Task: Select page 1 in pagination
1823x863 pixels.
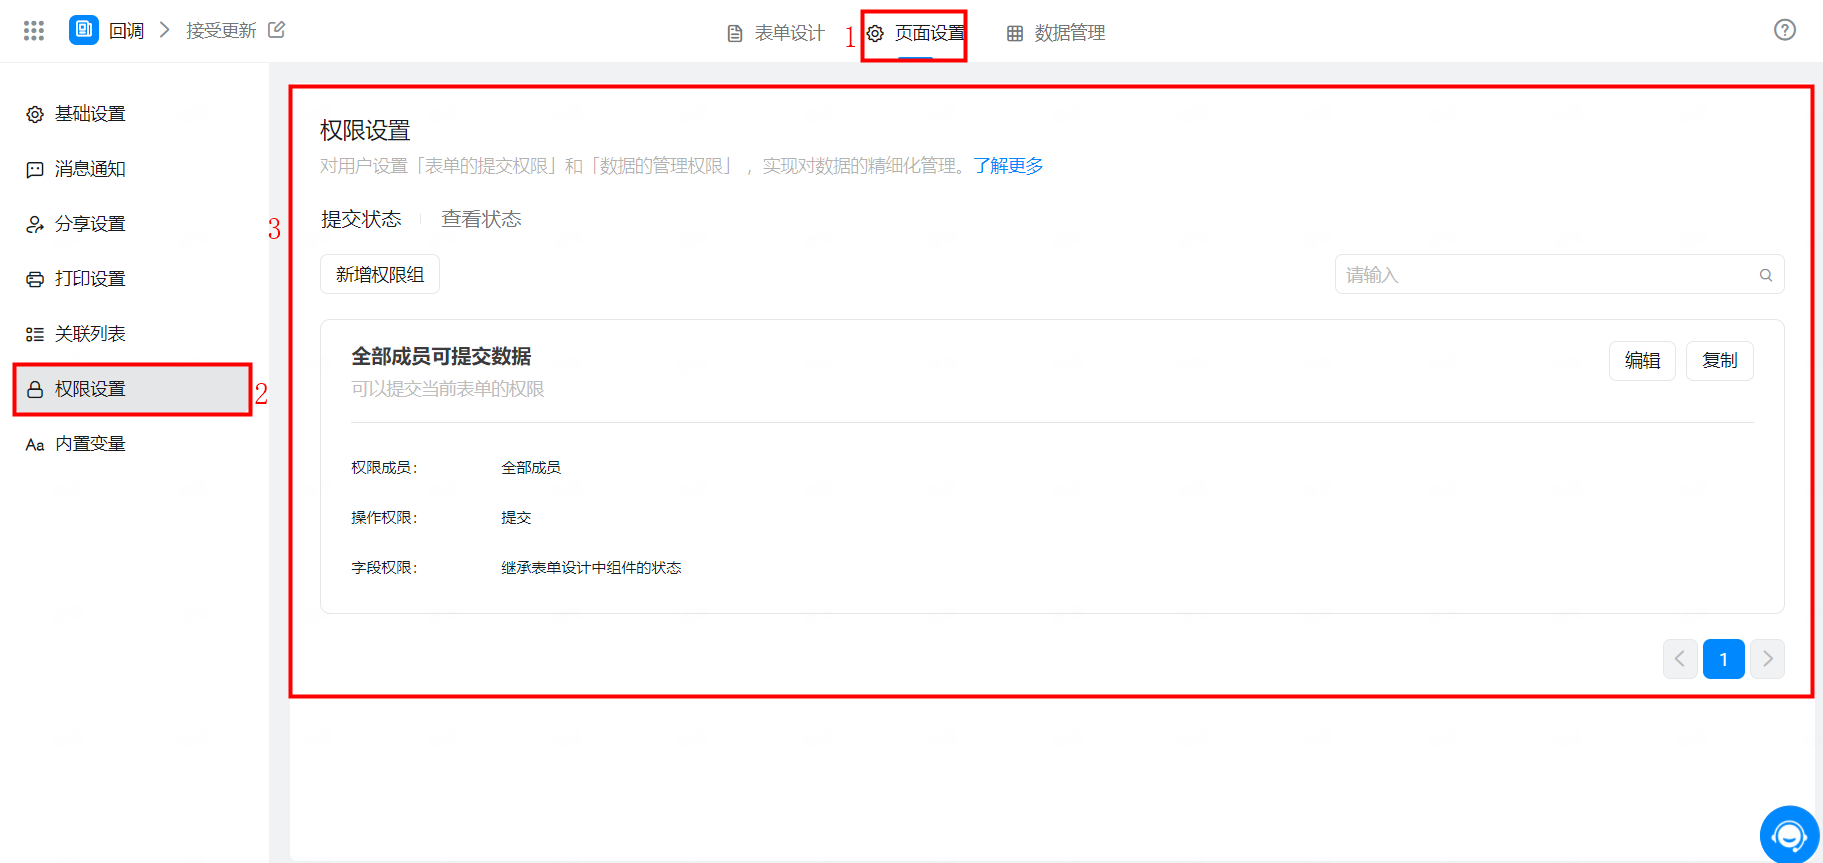Action: [x=1724, y=659]
